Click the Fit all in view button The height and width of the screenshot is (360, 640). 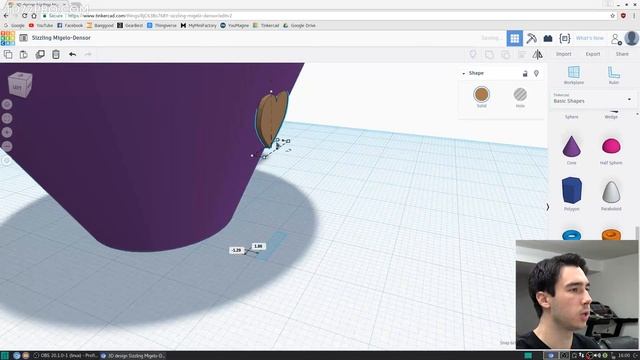click(7, 118)
